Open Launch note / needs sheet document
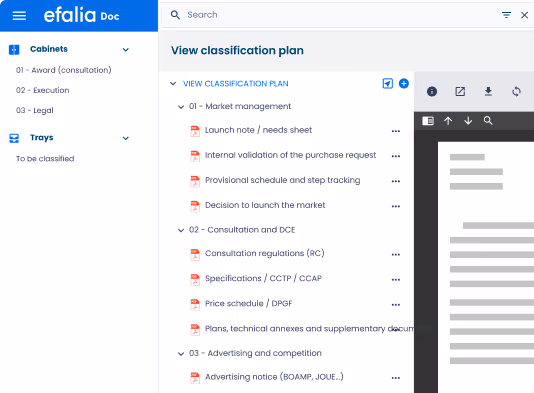 258,130
